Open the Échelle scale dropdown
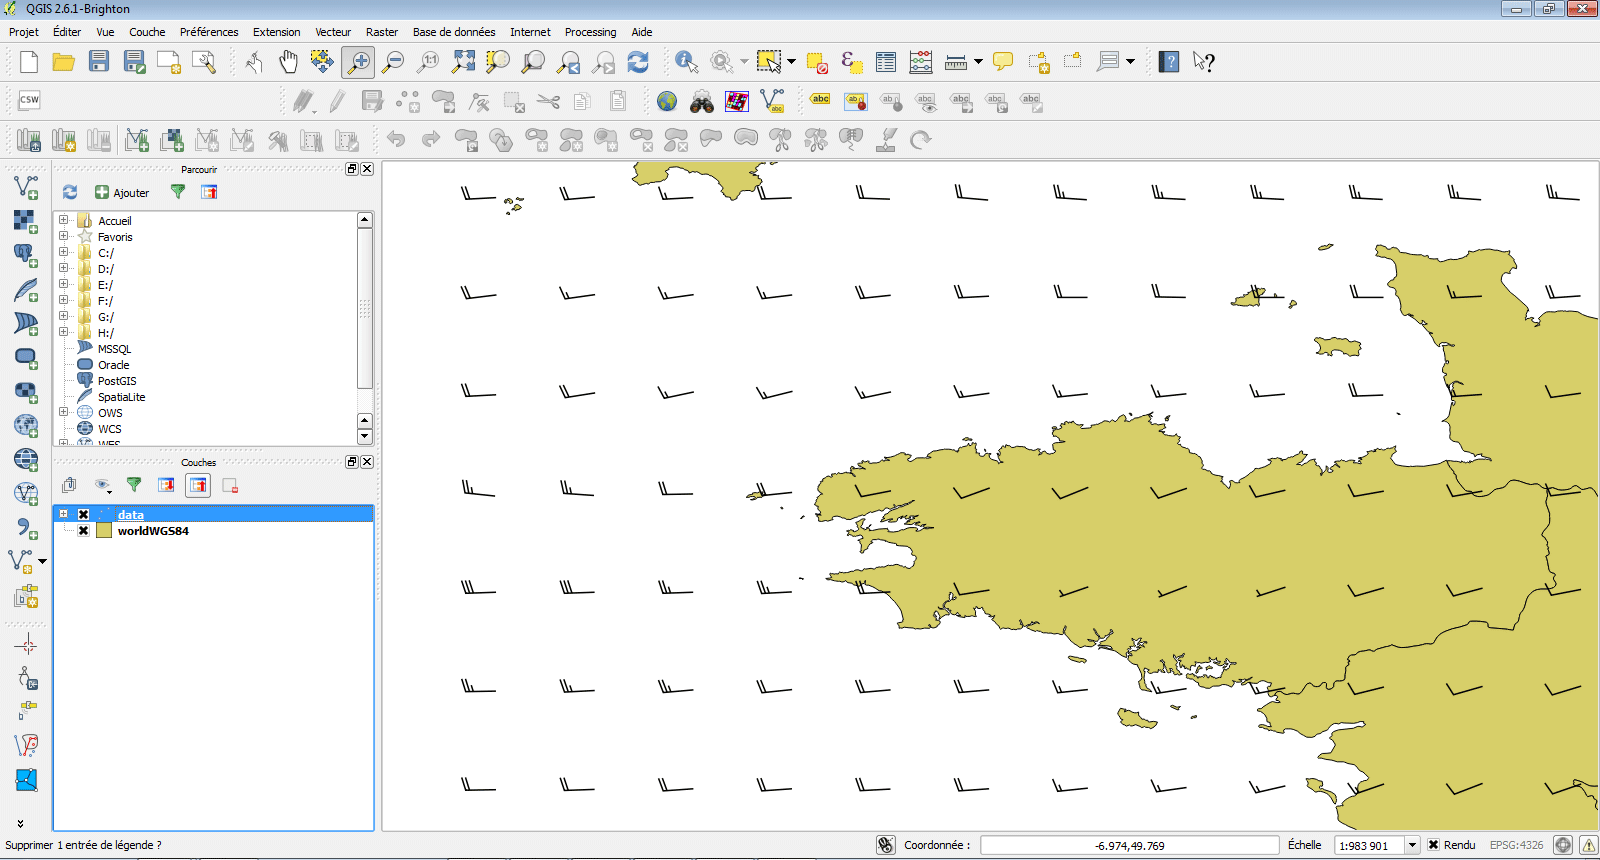 (x=1412, y=845)
